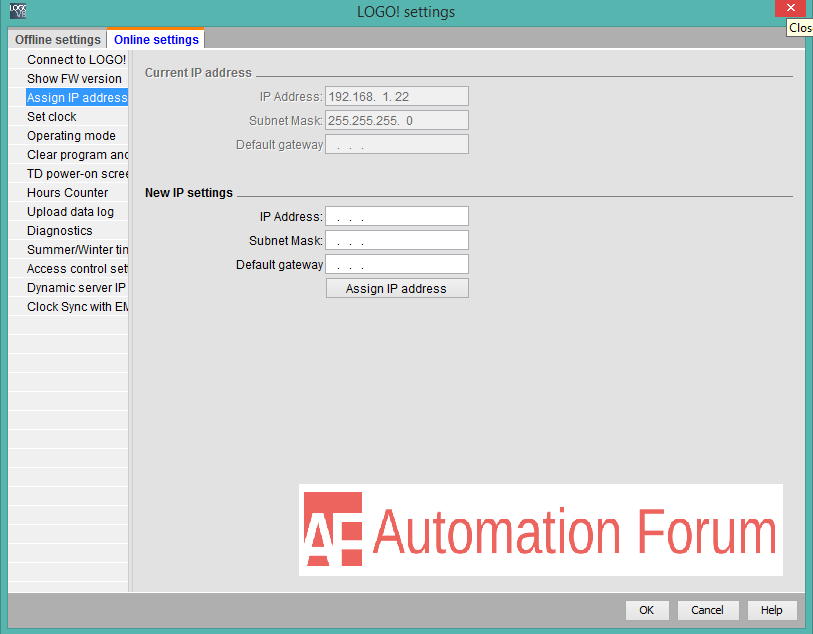This screenshot has width=813, height=634.
Task: Switch to the Online settings tab
Action: tap(154, 39)
